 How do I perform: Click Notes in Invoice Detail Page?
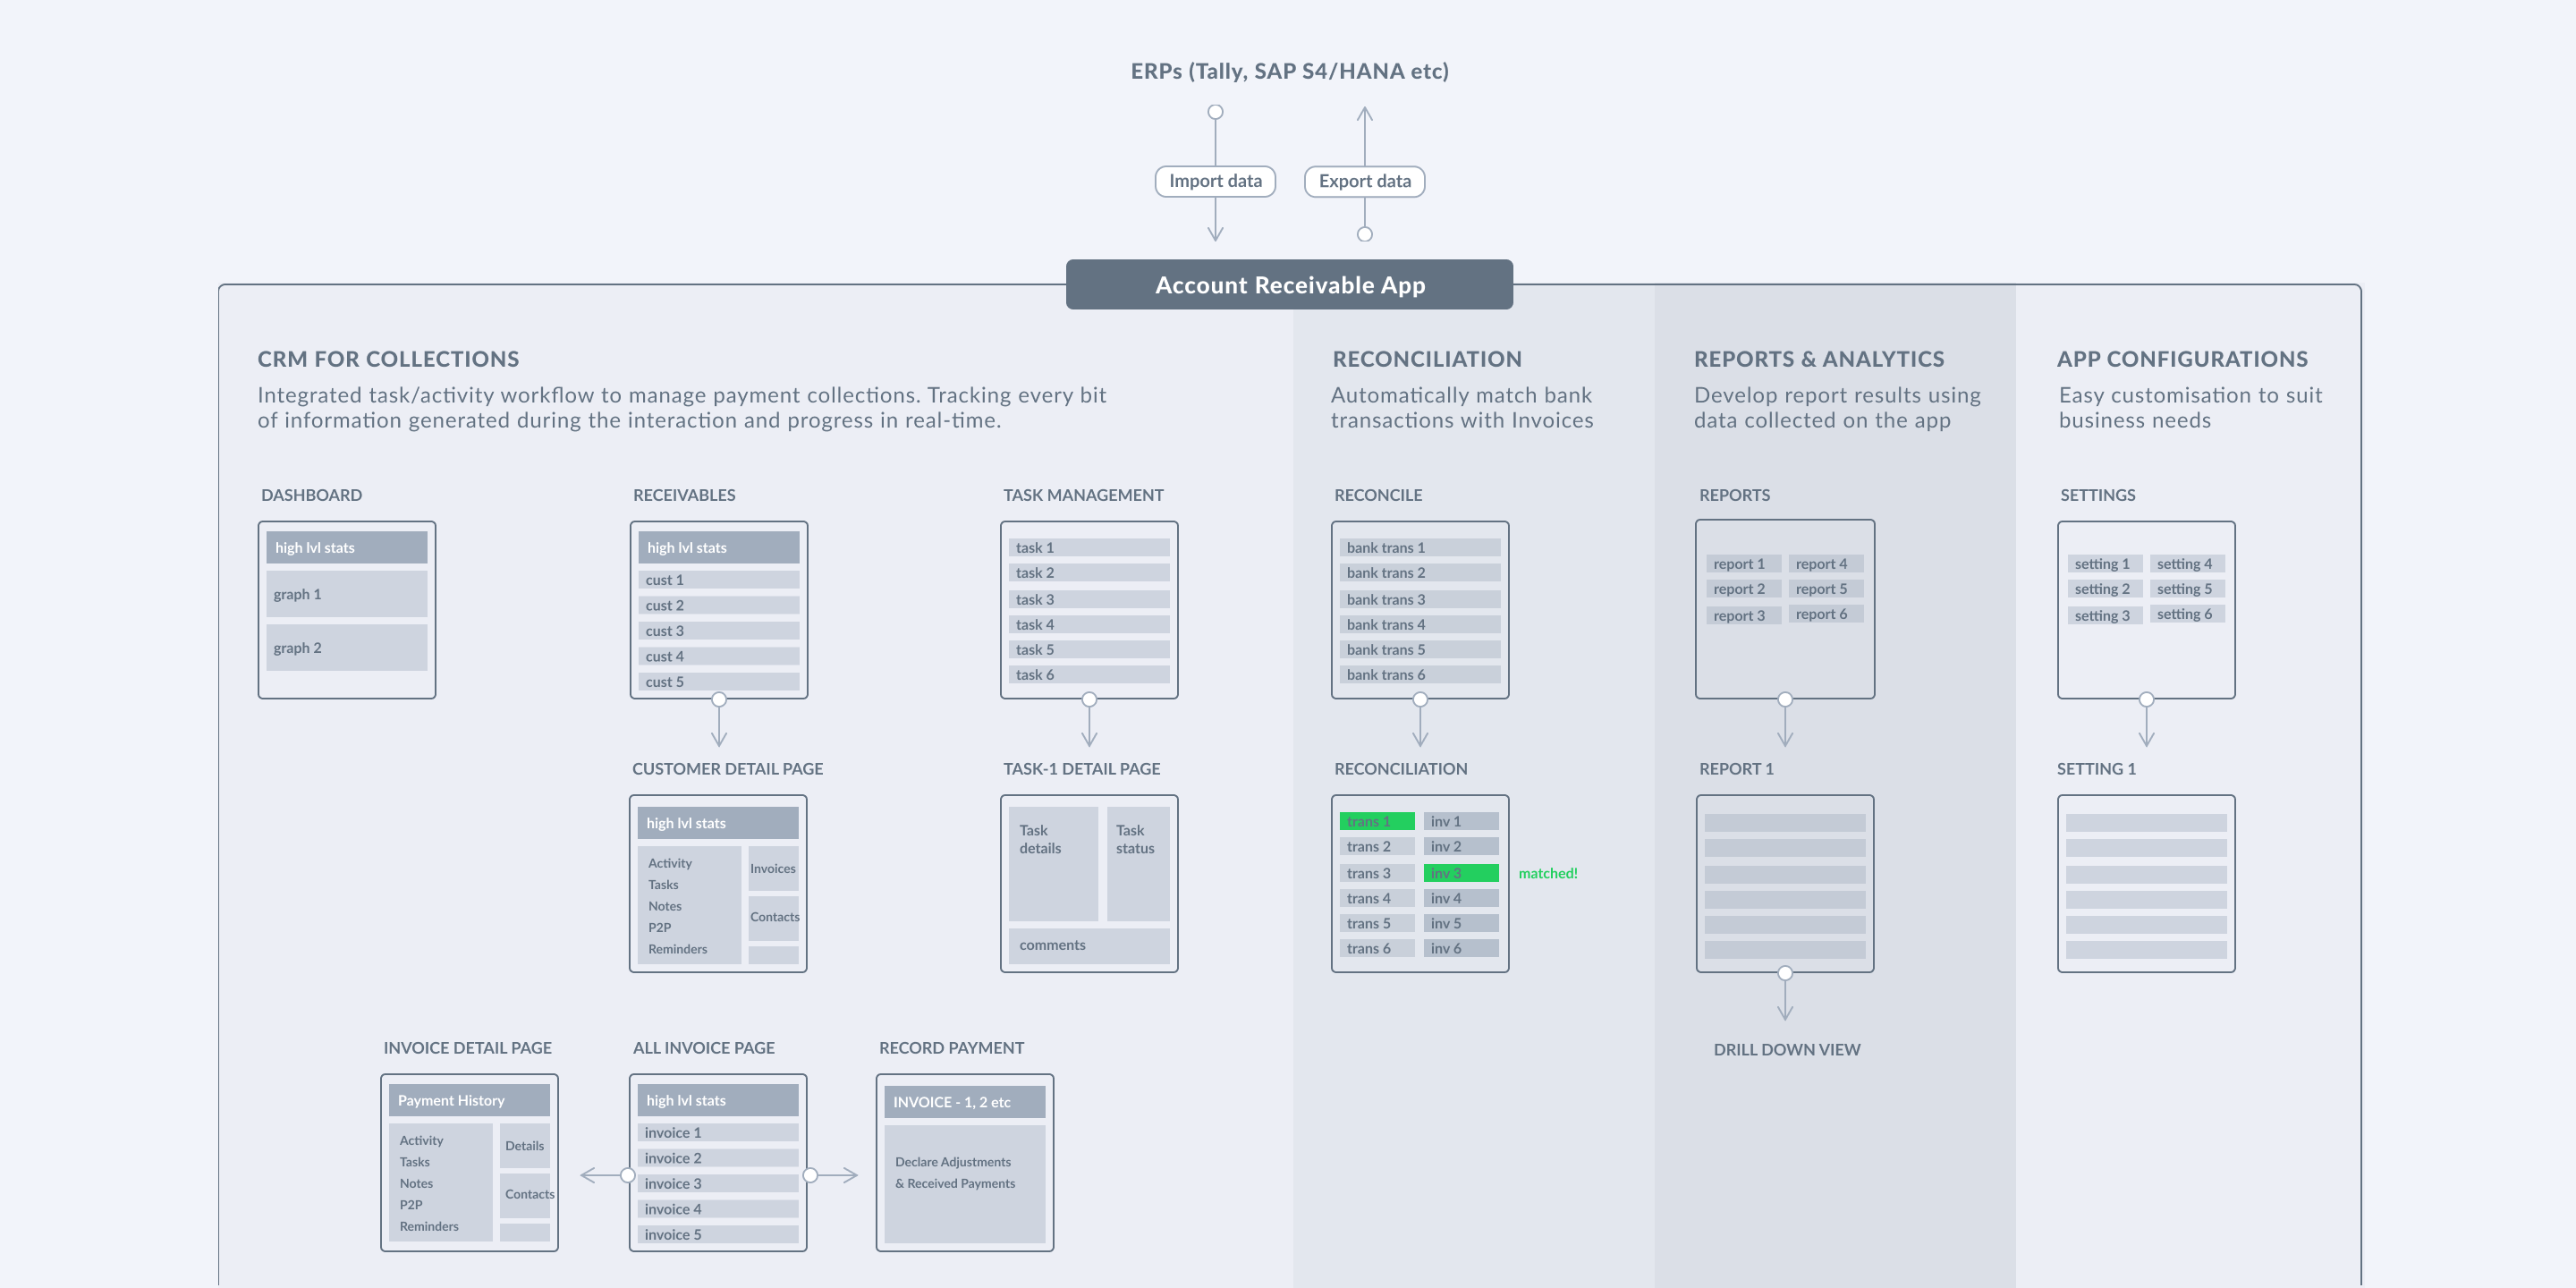(x=416, y=1183)
